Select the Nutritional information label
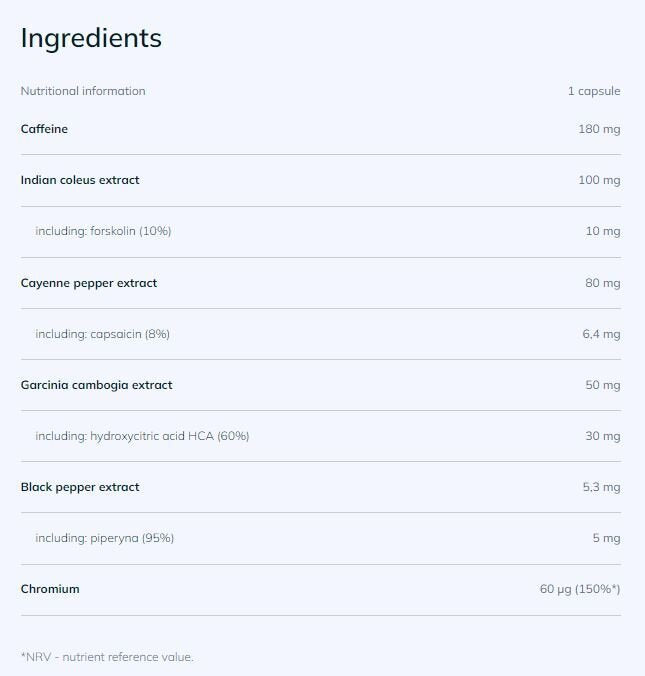Screen dimensions: 645x676 pos(83,91)
